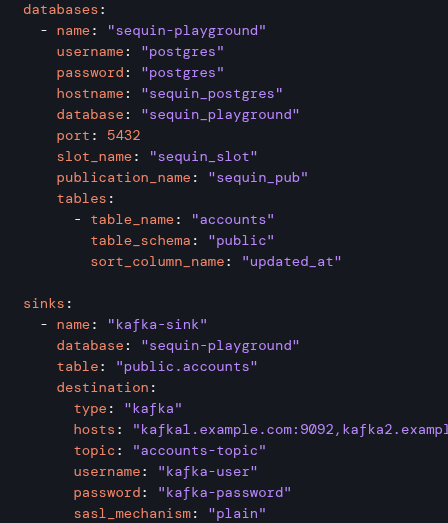
Task: Click the port number 5432
Action: [x=124, y=136]
